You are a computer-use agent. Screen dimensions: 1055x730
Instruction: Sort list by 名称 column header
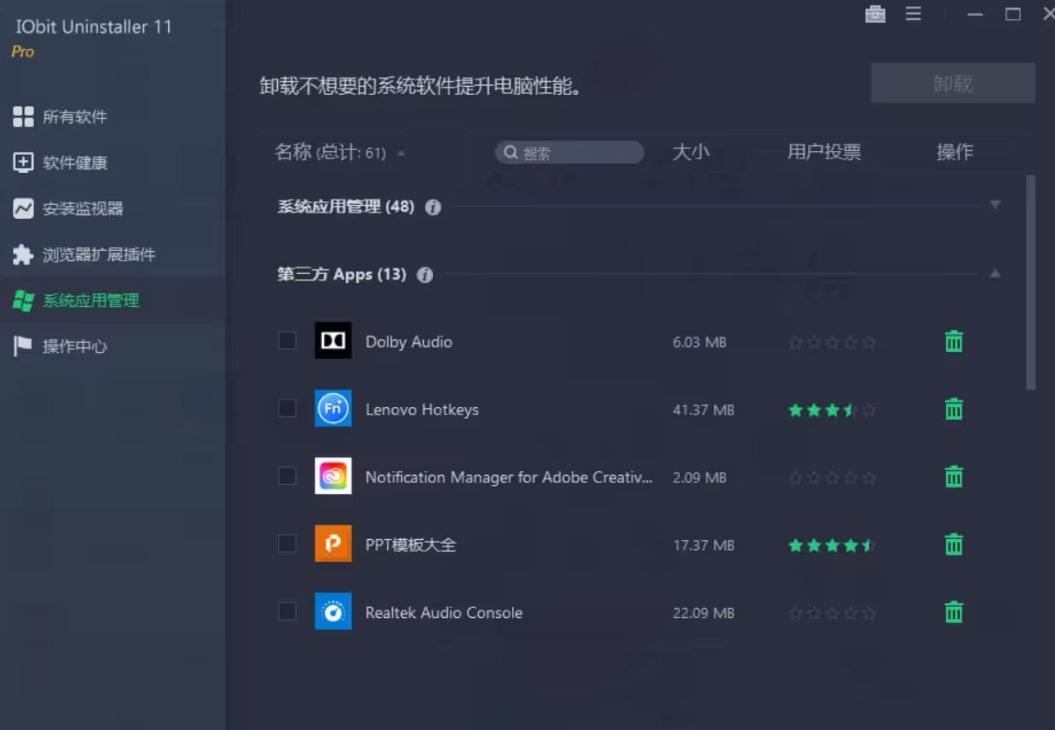tap(293, 152)
